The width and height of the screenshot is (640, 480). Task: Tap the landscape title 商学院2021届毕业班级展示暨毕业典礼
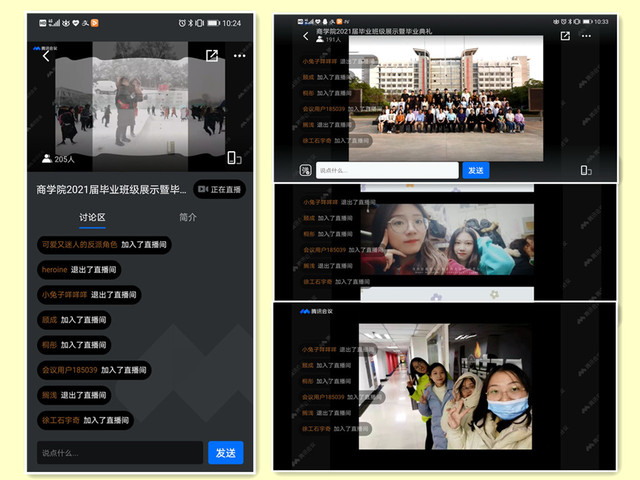[x=374, y=31]
